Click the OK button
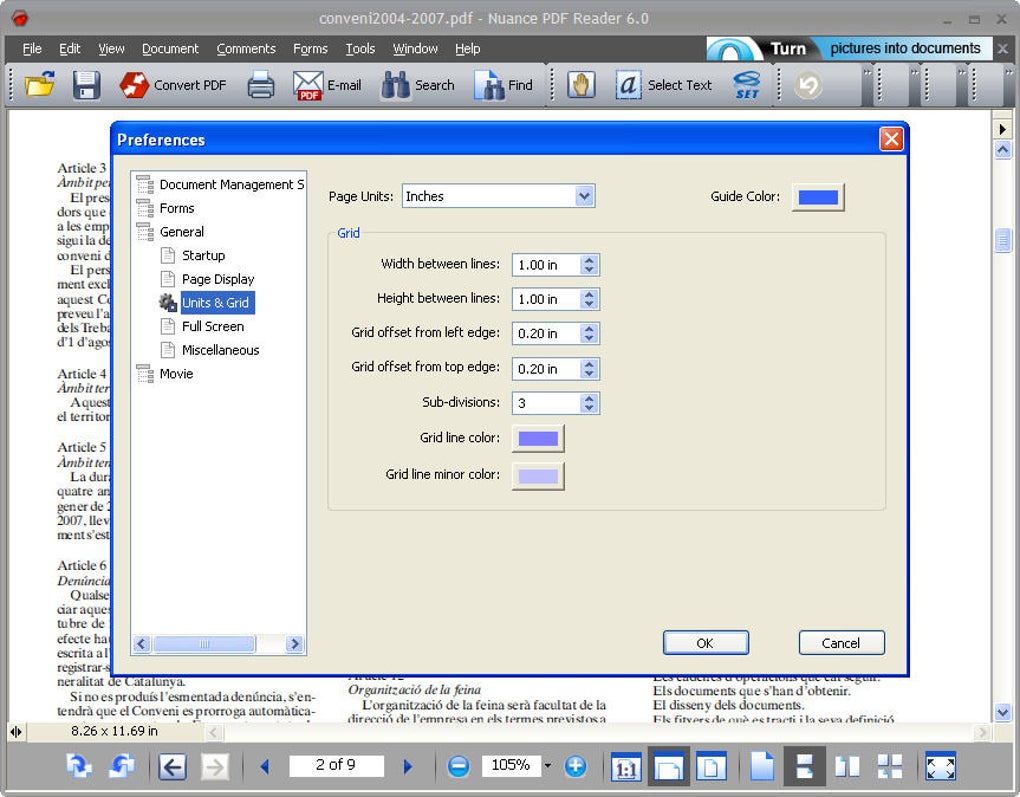 click(706, 643)
